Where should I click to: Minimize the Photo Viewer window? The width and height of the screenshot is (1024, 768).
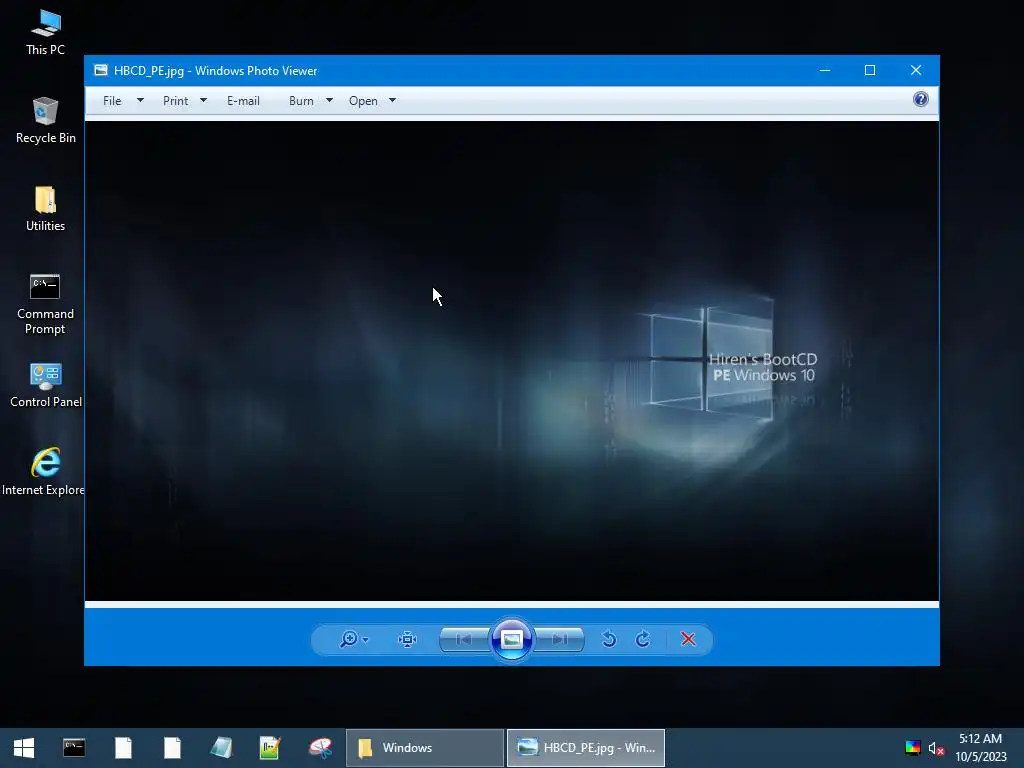(x=825, y=71)
